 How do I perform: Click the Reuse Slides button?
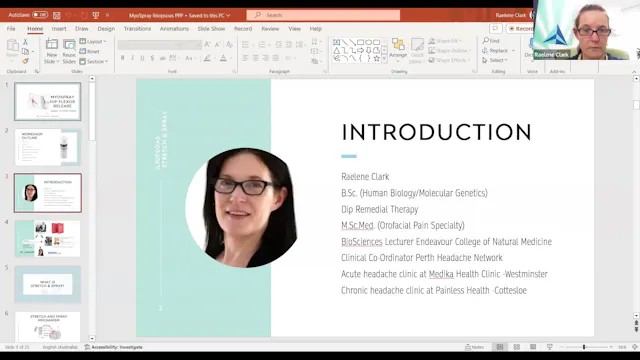[69, 51]
